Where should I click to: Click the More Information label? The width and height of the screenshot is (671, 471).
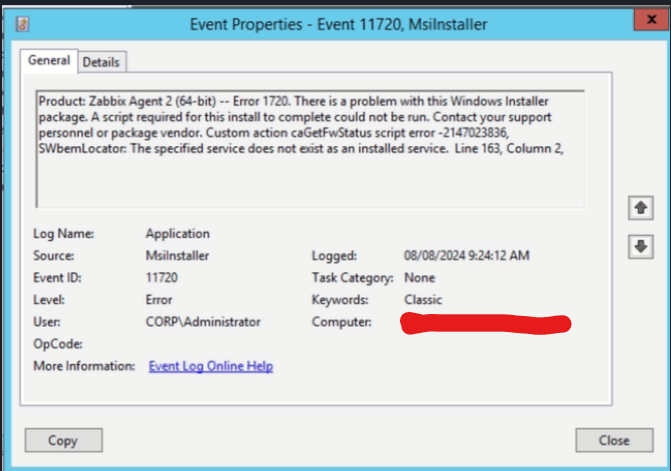coord(84,366)
